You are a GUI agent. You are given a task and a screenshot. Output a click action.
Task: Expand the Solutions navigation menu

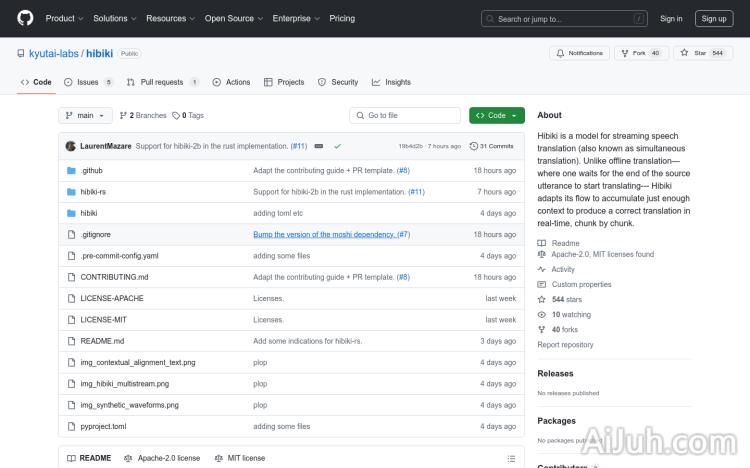click(114, 18)
